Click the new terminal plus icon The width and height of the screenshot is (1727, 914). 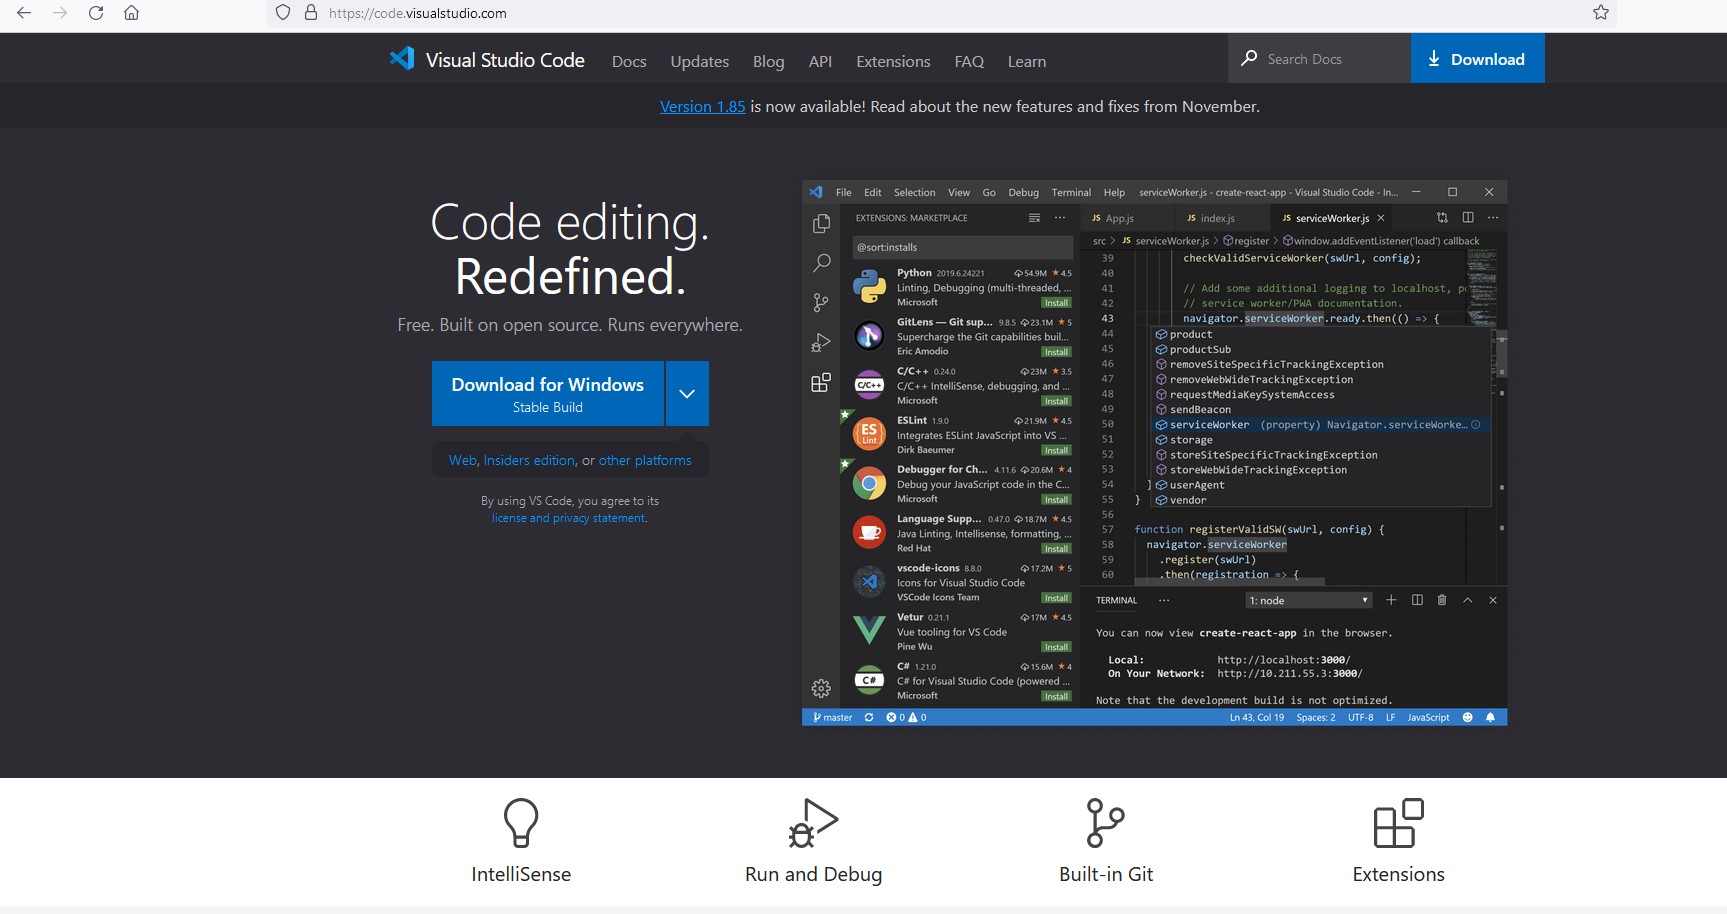click(1391, 600)
